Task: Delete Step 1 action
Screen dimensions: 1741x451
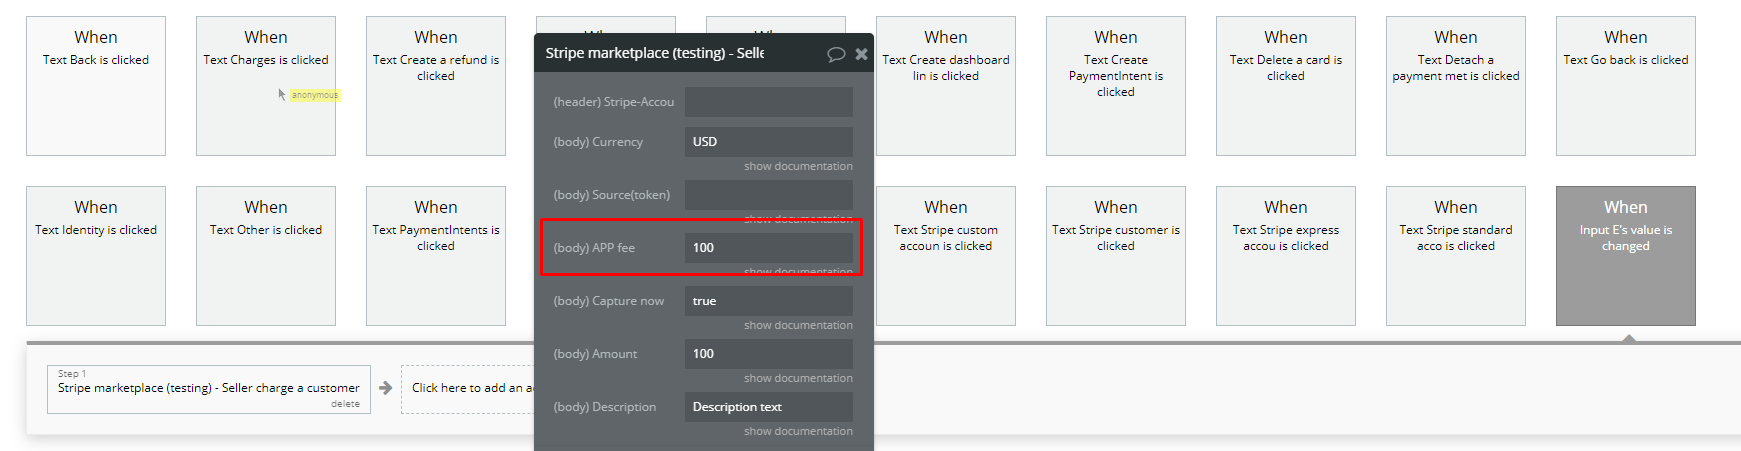Action: (346, 404)
